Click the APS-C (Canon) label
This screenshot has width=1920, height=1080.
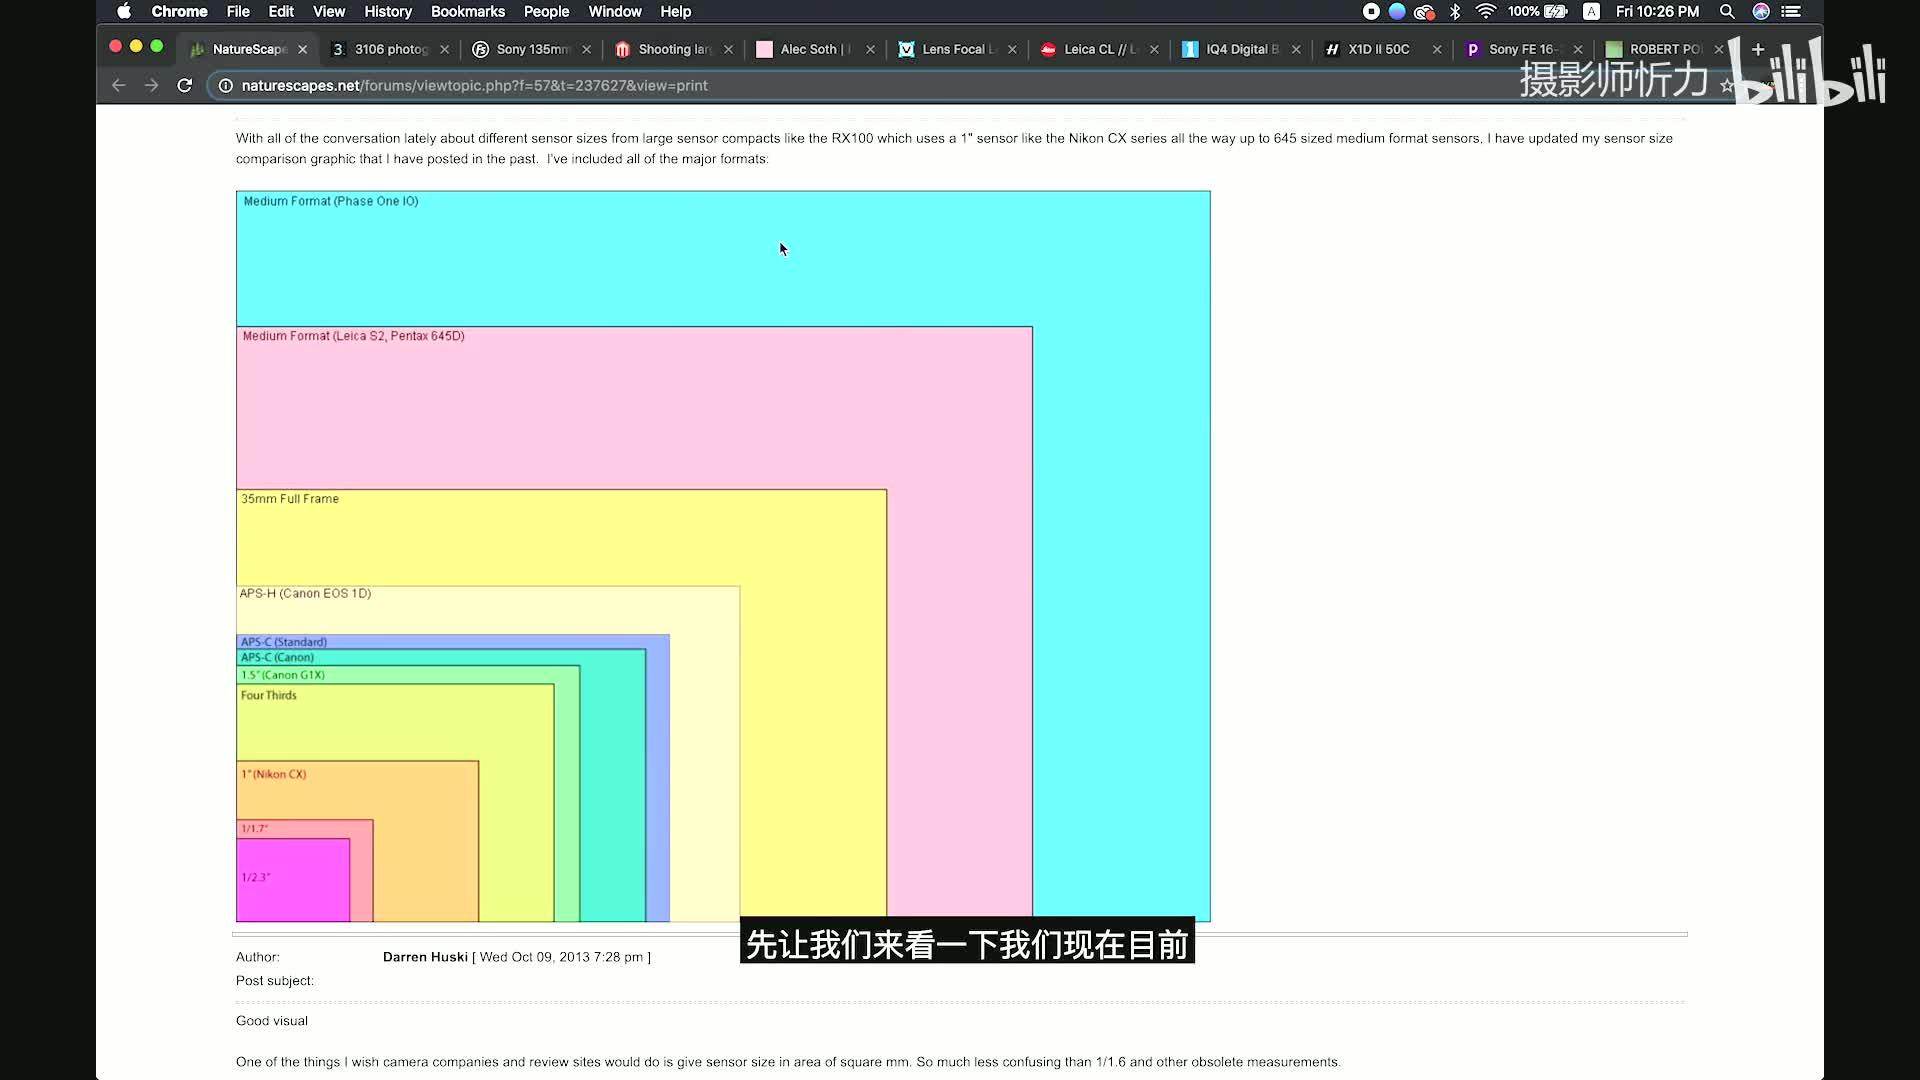pos(277,657)
